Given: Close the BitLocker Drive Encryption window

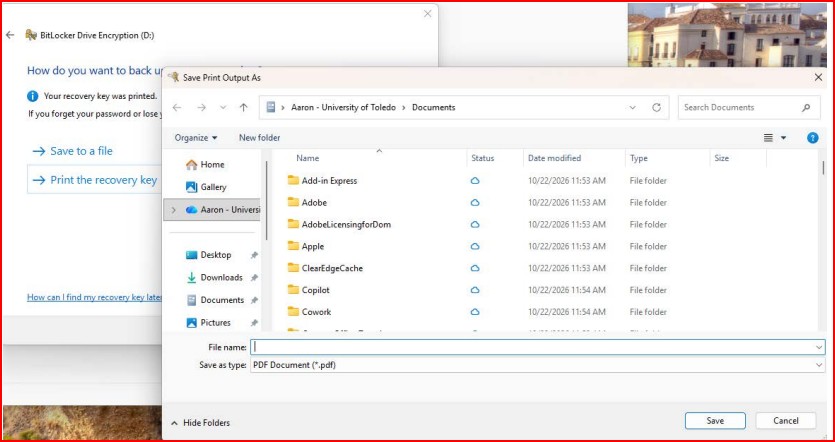Looking at the screenshot, I should click(428, 14).
